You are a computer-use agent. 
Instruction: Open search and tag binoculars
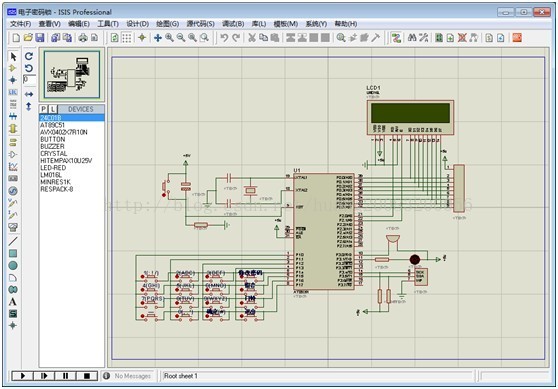point(412,38)
